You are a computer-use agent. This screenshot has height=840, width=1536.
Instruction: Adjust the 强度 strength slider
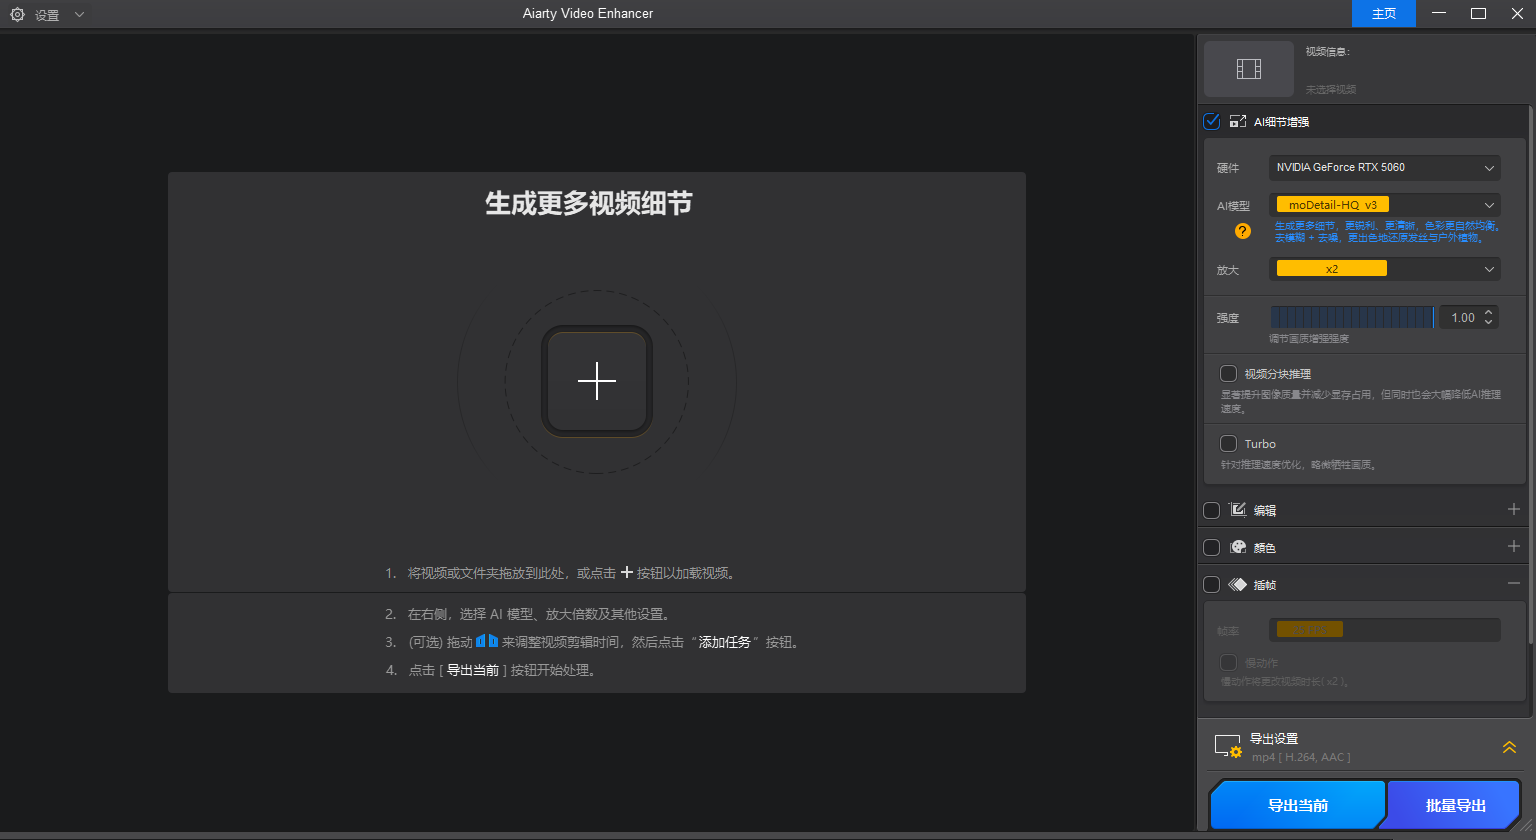(x=1352, y=316)
